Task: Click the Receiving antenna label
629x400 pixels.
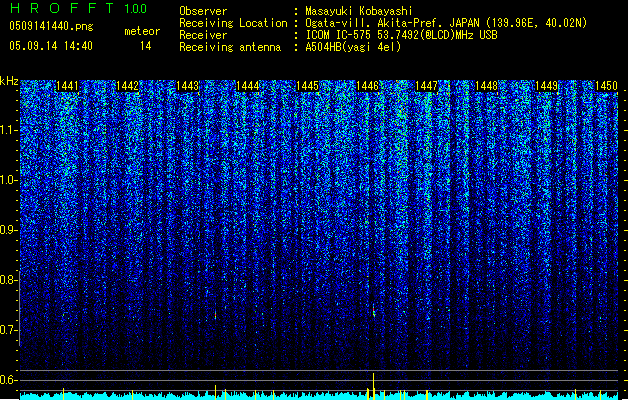Action: point(230,47)
